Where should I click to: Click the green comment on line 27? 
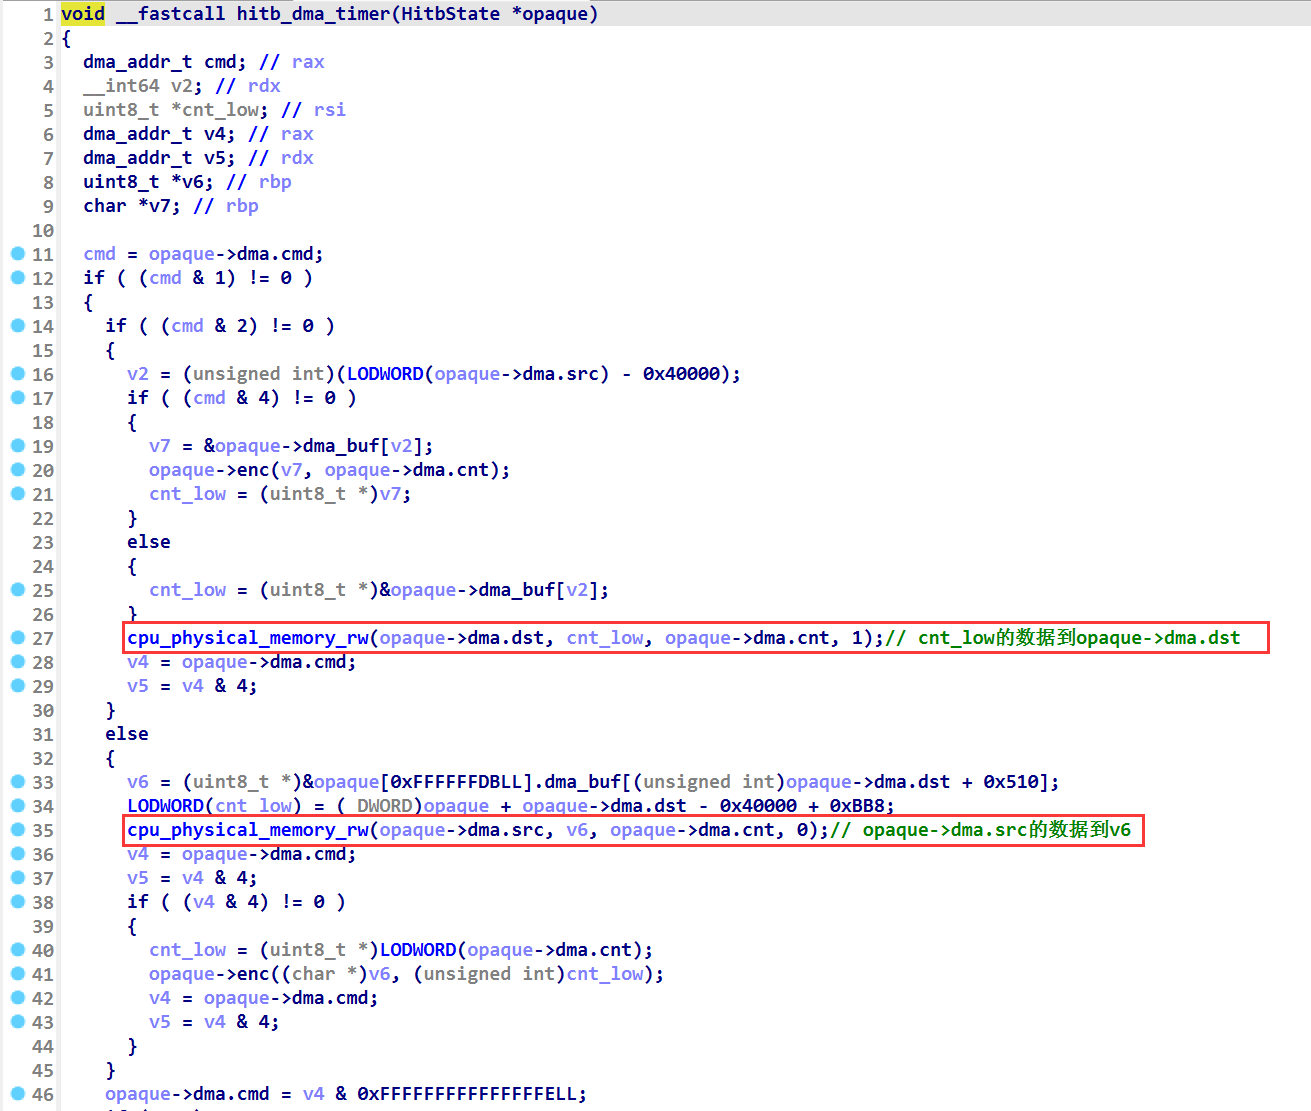point(1063,638)
